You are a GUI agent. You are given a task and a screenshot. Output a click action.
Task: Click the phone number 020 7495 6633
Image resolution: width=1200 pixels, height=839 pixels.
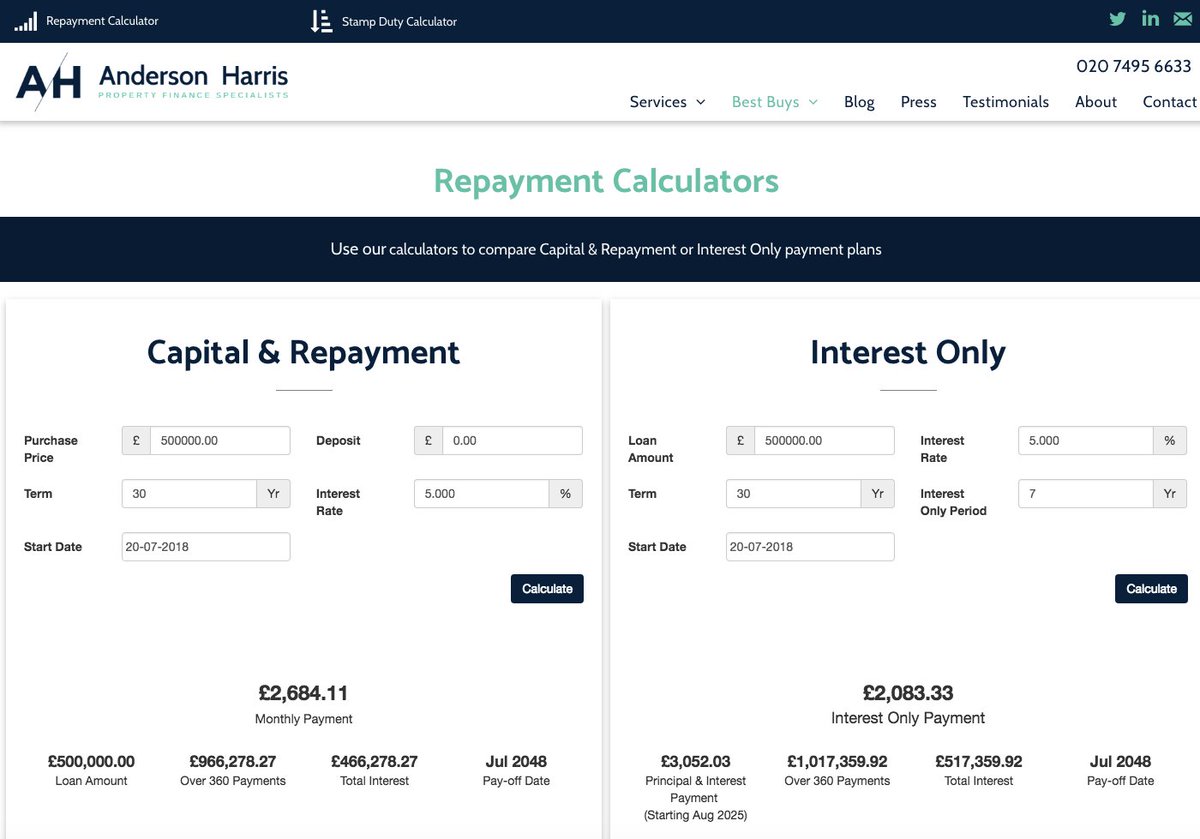(x=1134, y=66)
